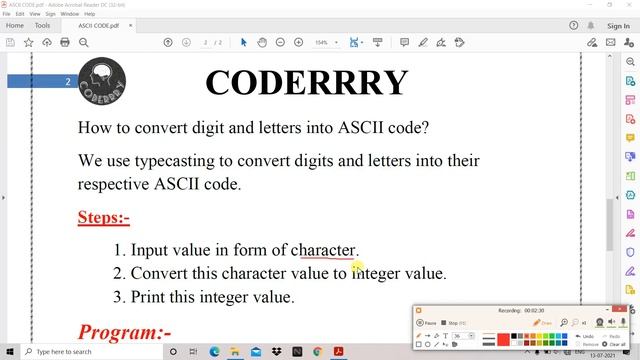Click the page number field
The height and width of the screenshot is (360, 640).
point(206,42)
